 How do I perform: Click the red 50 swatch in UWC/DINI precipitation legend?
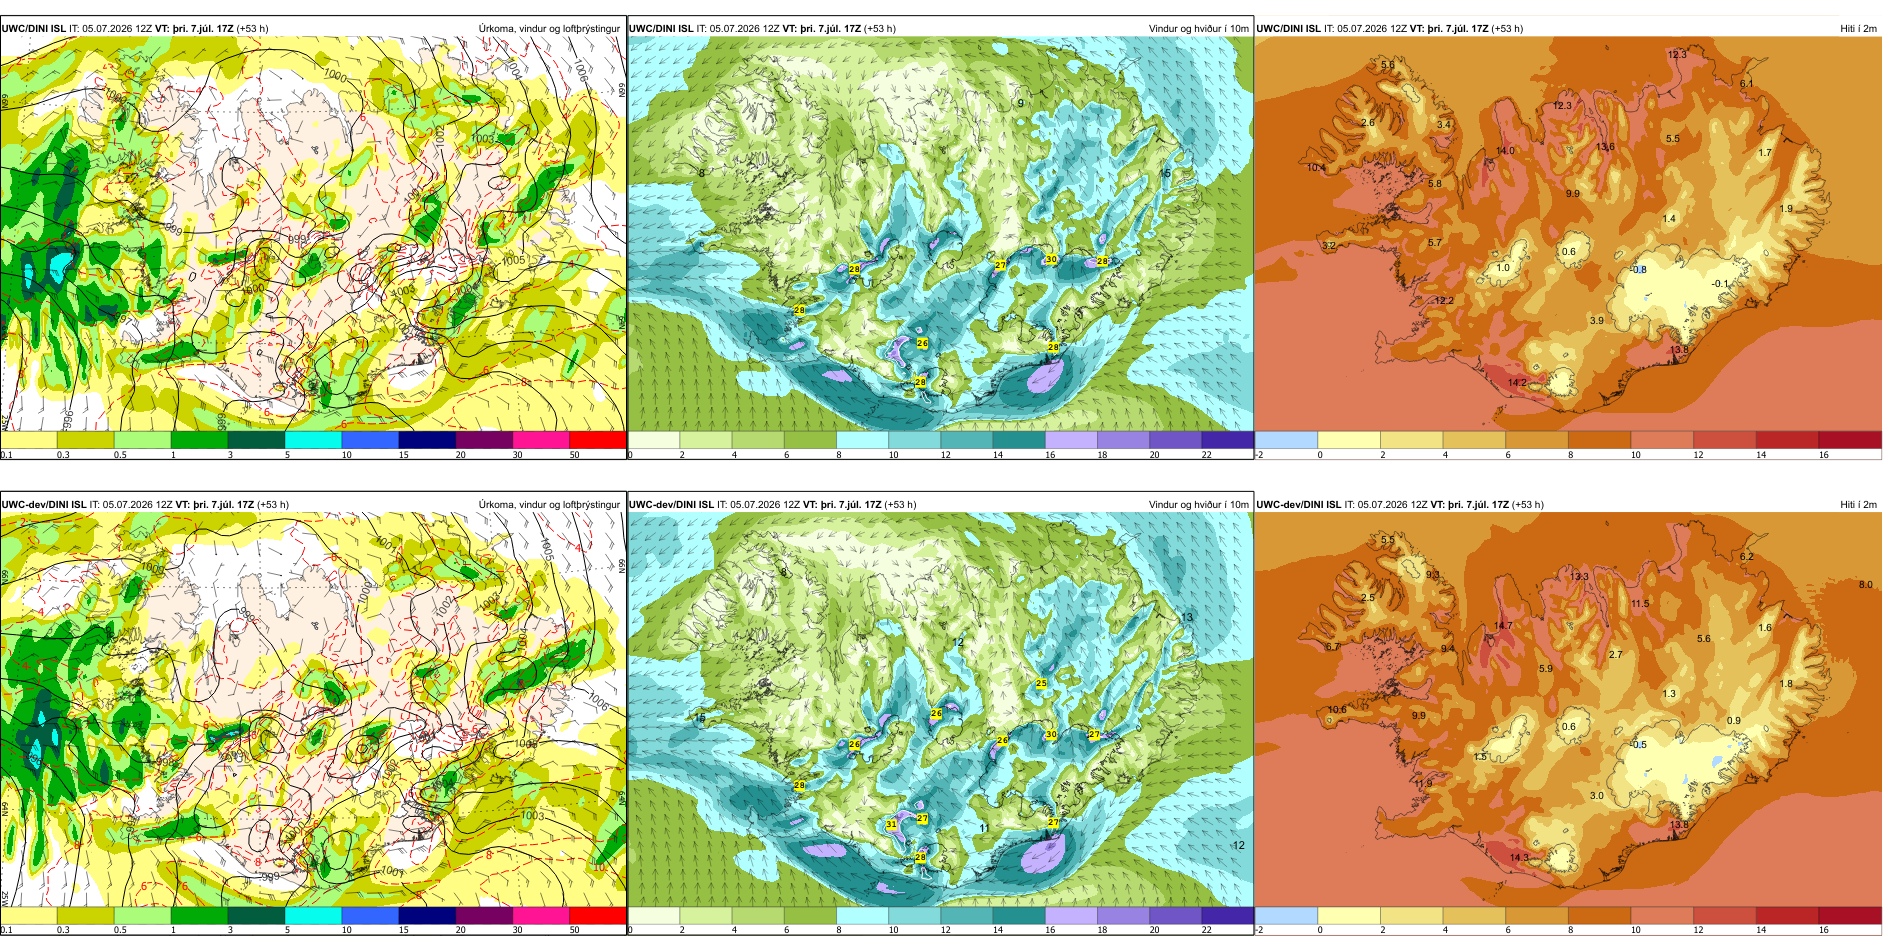pyautogui.click(x=597, y=440)
